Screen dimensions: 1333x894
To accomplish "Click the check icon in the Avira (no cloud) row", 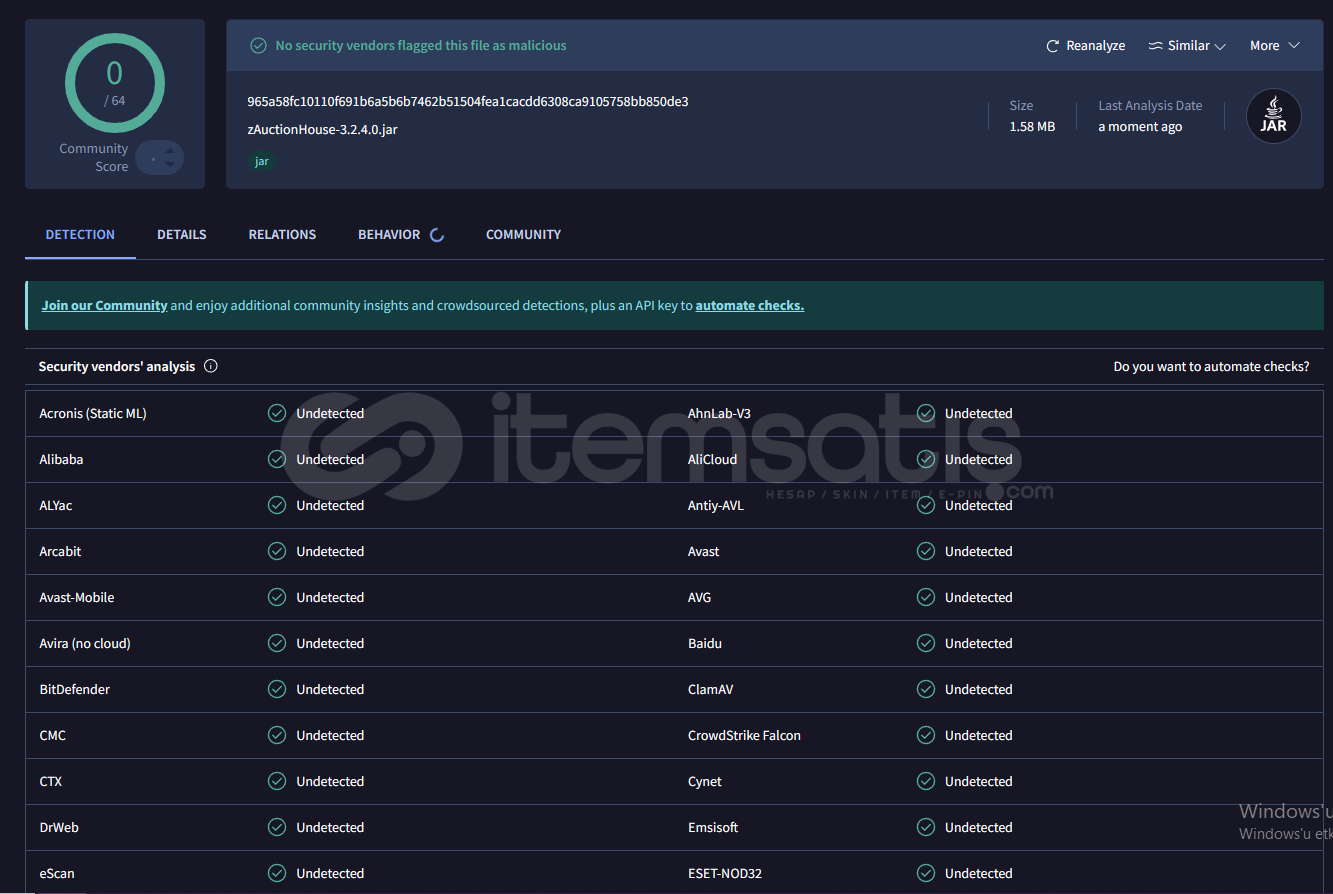I will click(277, 643).
